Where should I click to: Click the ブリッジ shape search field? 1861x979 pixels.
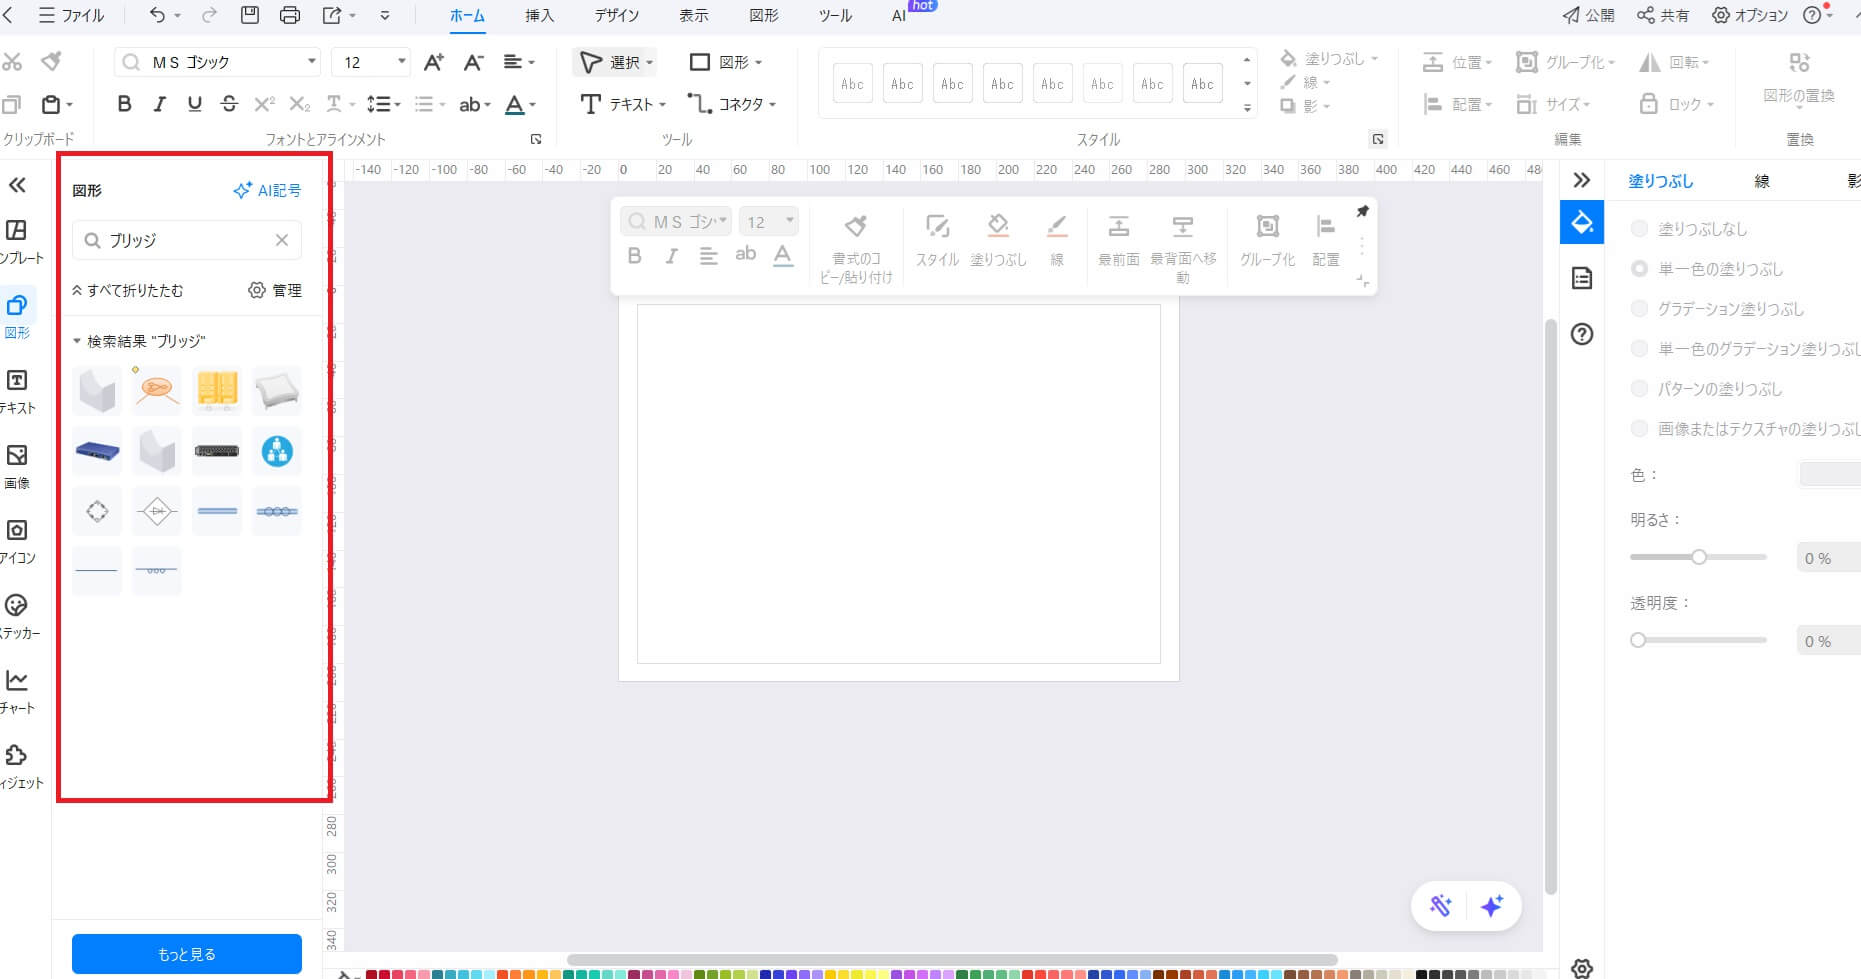click(187, 240)
